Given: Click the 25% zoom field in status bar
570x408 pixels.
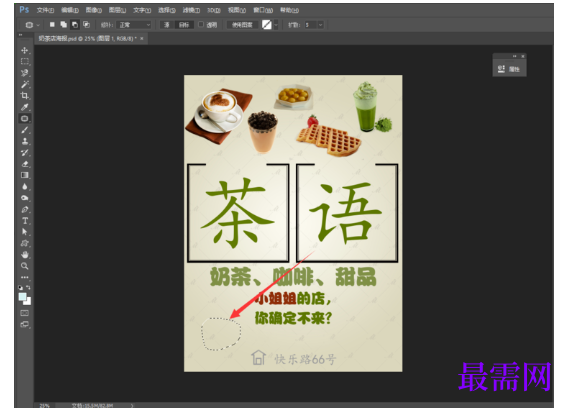Looking at the screenshot, I should pos(45,405).
